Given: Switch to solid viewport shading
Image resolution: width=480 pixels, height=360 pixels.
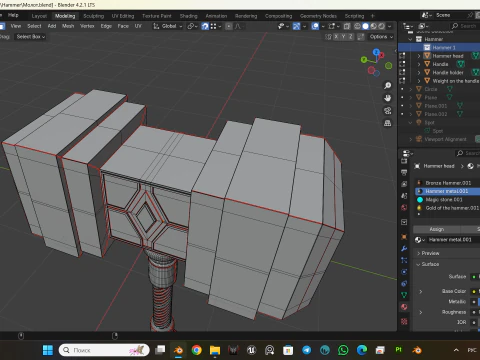Looking at the screenshot, I should pyautogui.click(x=365, y=26).
